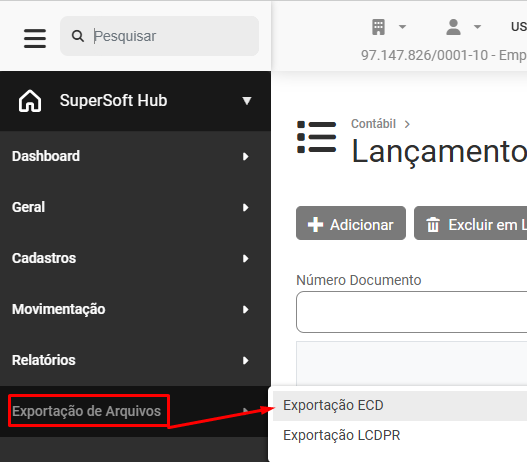Expand the SuperSoft Hub module dropdown arrow

tap(247, 101)
